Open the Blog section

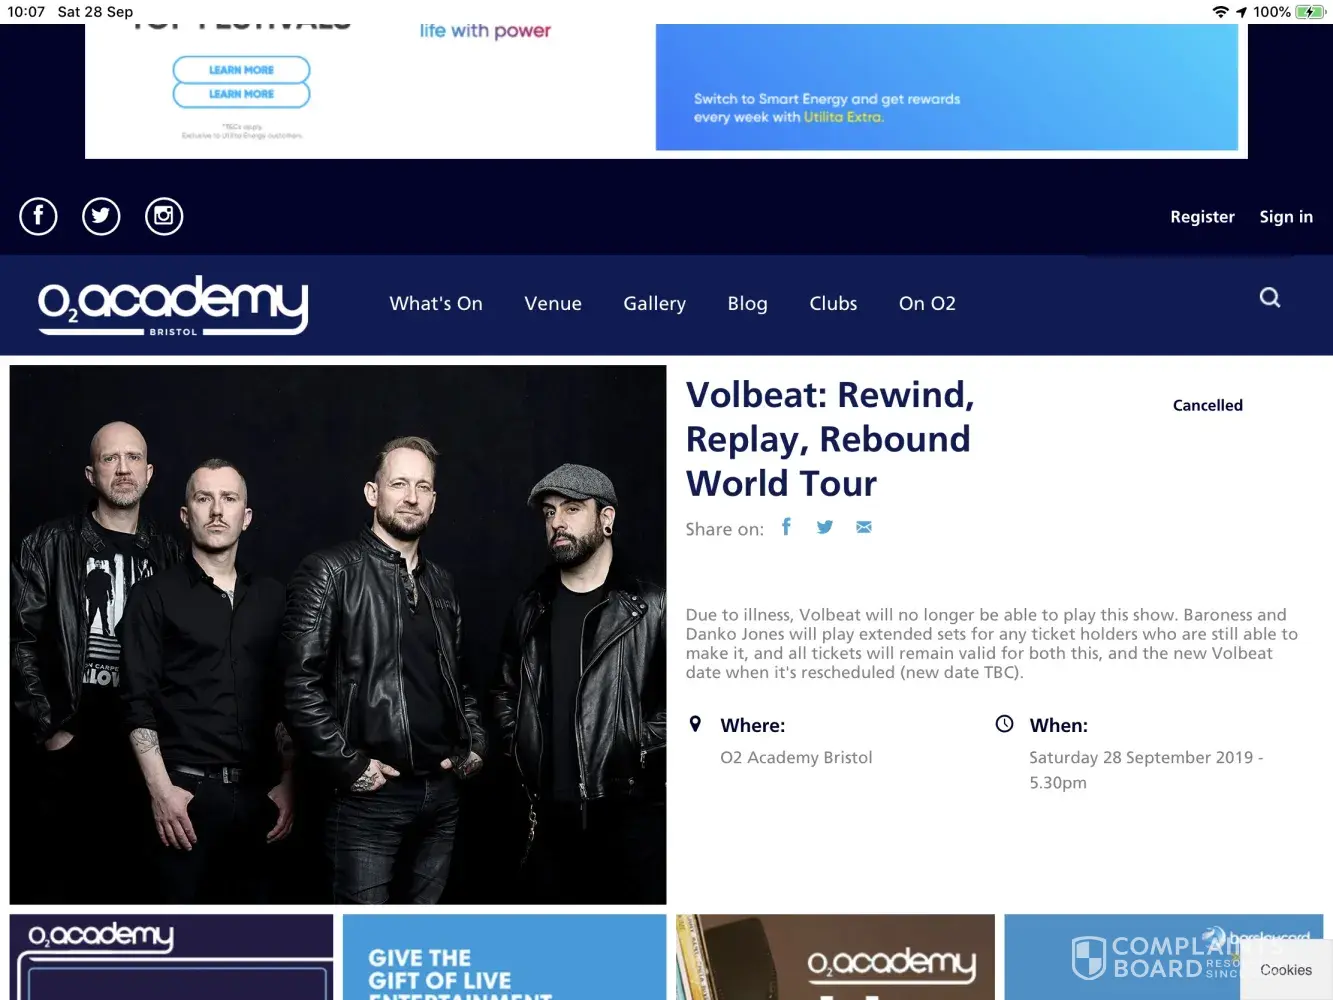(x=747, y=303)
